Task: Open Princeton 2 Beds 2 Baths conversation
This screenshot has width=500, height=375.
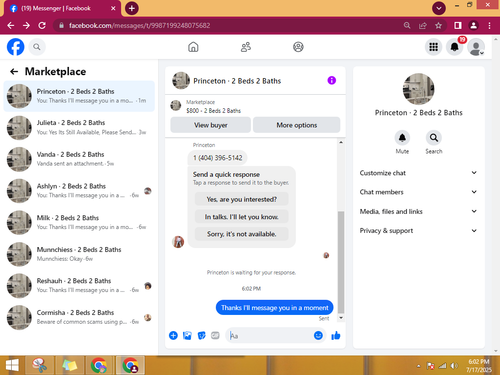Action: tap(79, 96)
